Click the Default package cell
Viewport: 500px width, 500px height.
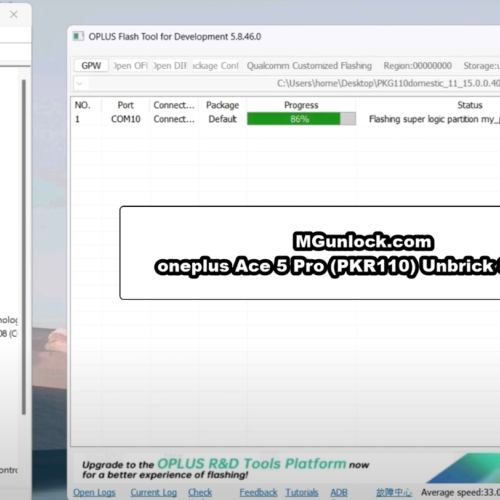coord(222,119)
